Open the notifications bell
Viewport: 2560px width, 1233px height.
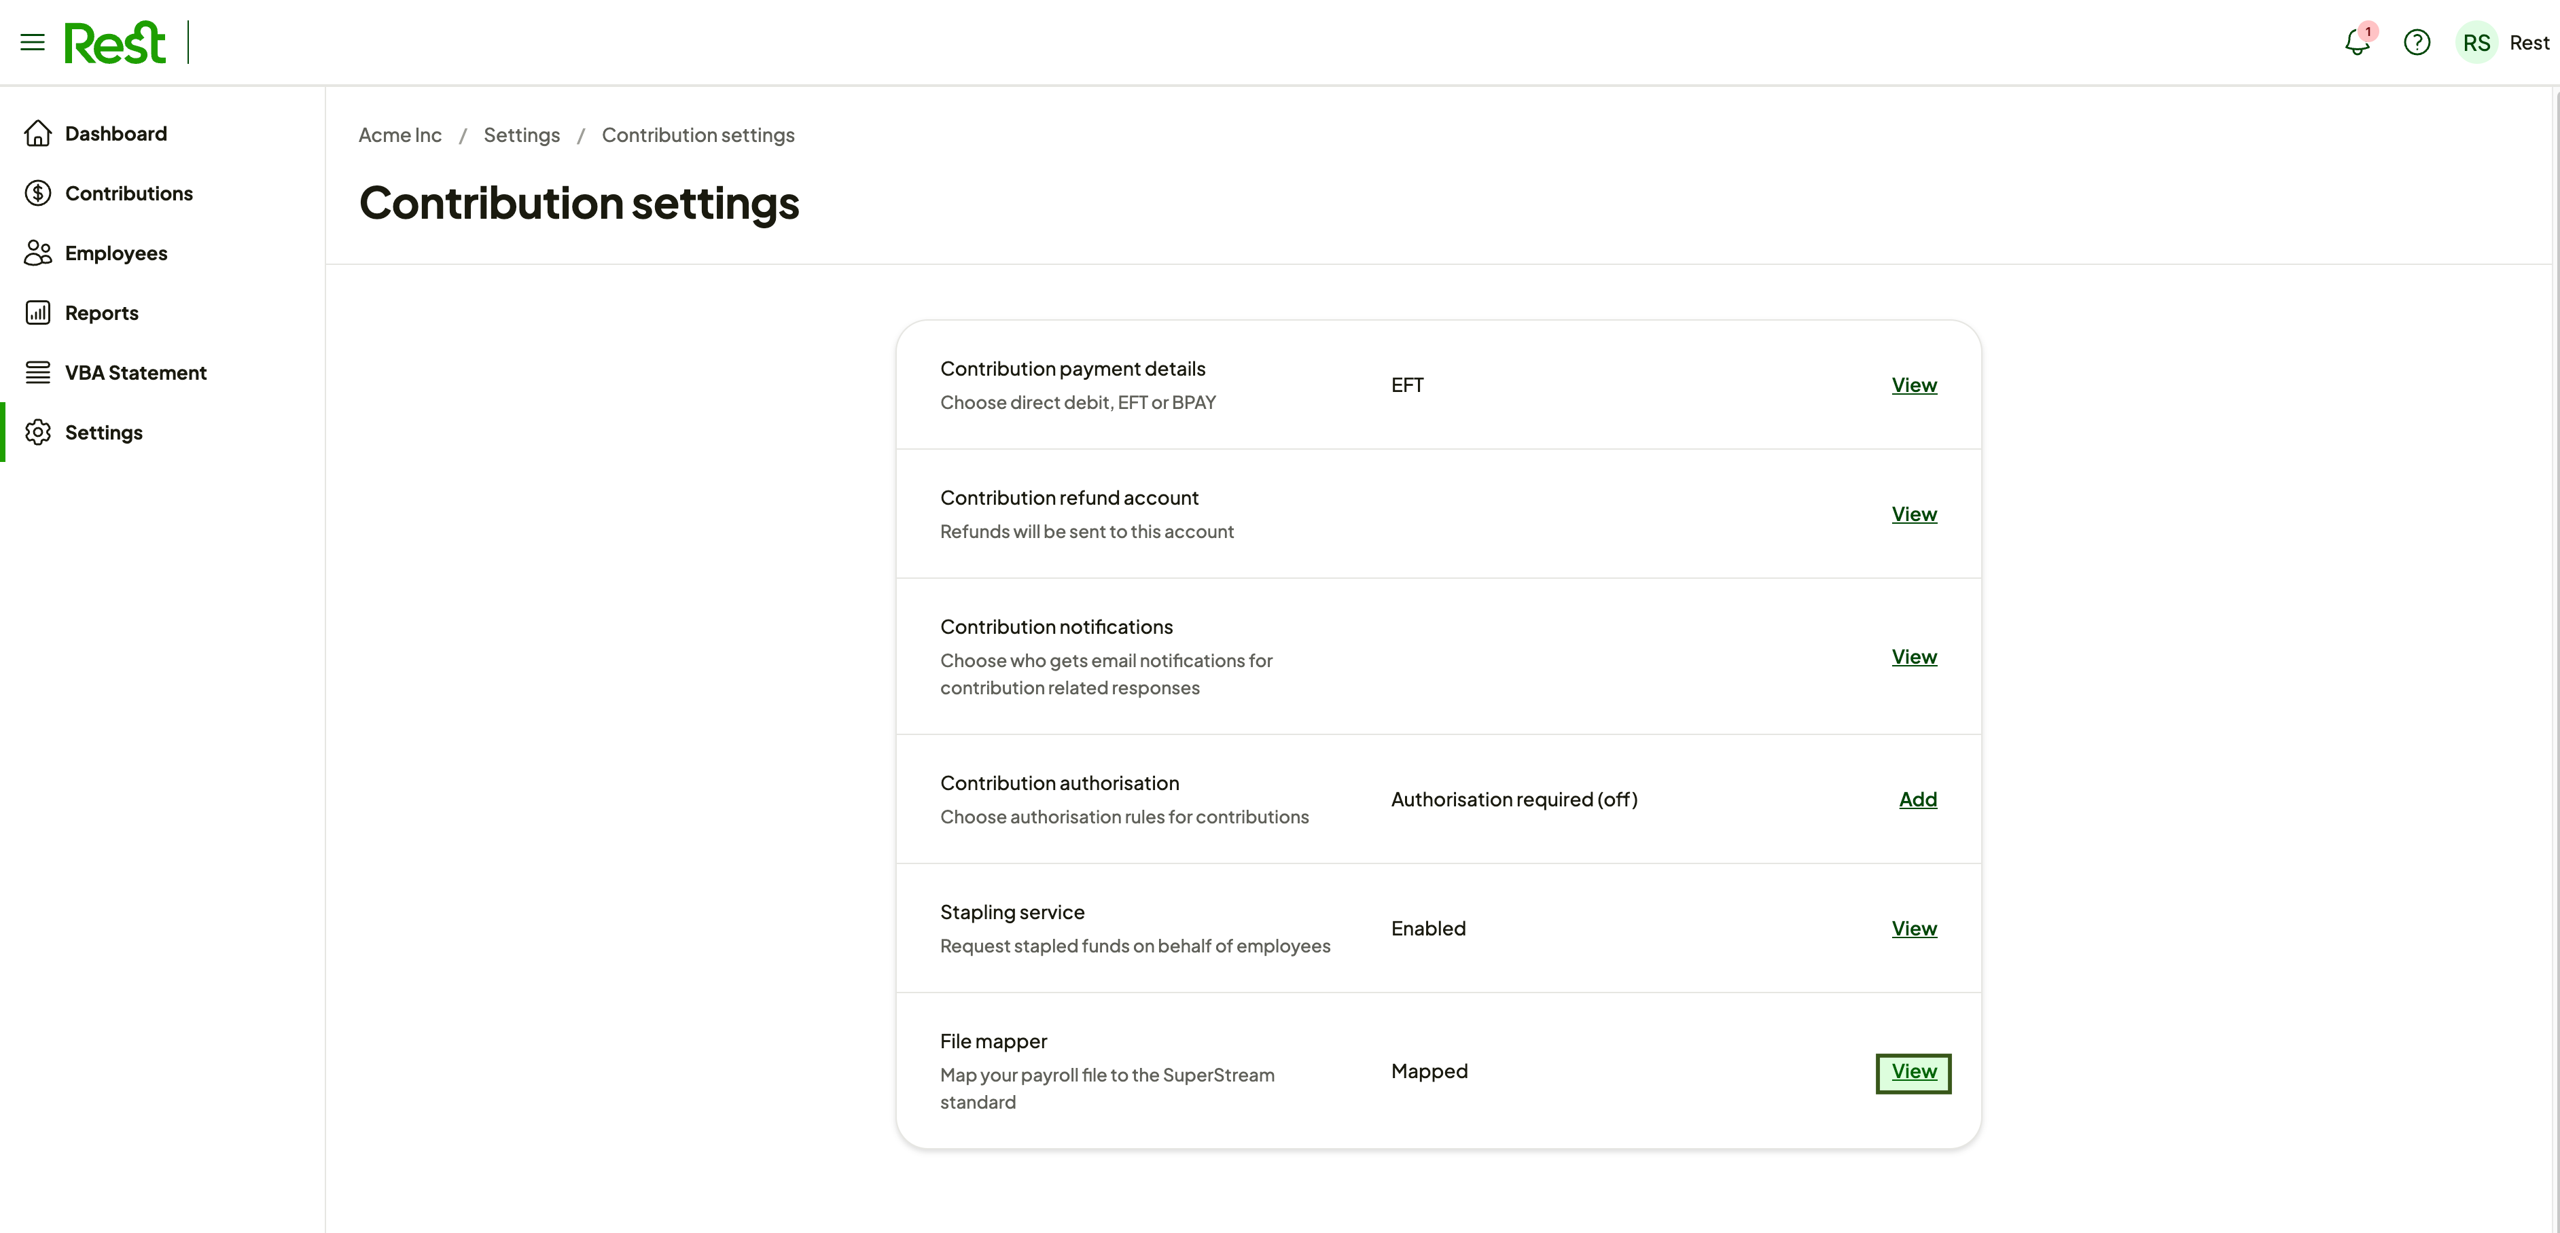[x=2356, y=42]
